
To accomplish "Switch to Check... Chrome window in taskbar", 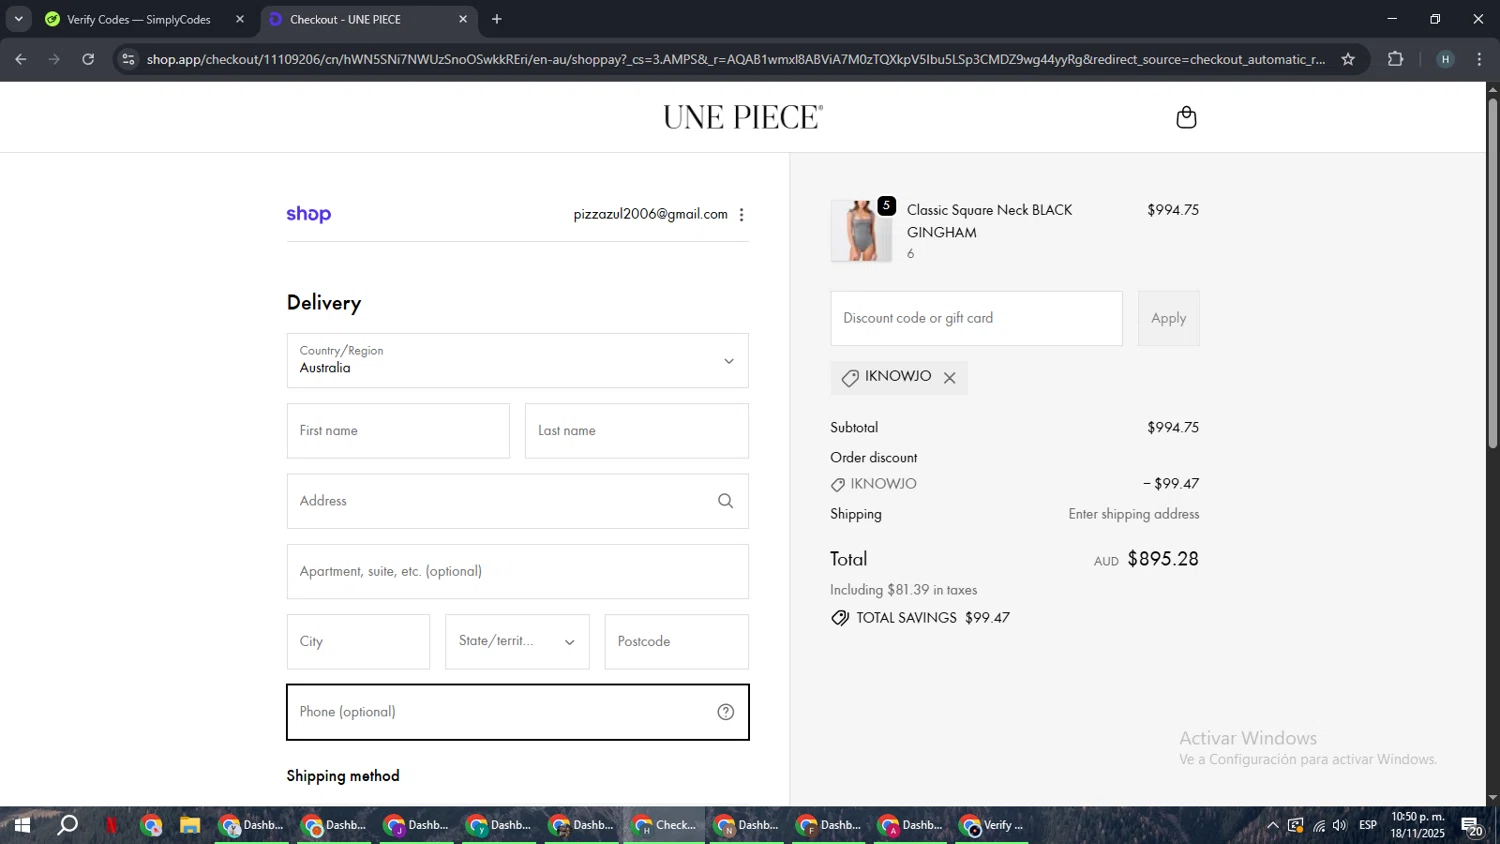I will tap(665, 825).
